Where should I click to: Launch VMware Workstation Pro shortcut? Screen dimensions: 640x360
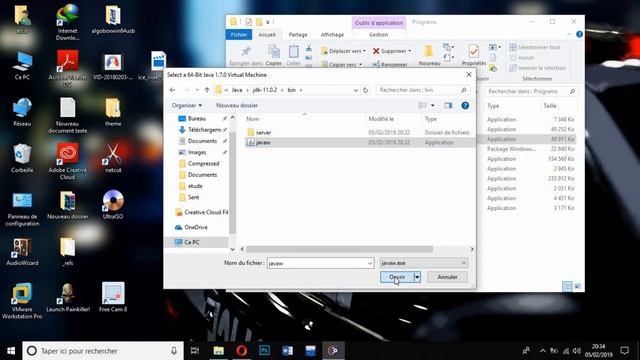22,301
